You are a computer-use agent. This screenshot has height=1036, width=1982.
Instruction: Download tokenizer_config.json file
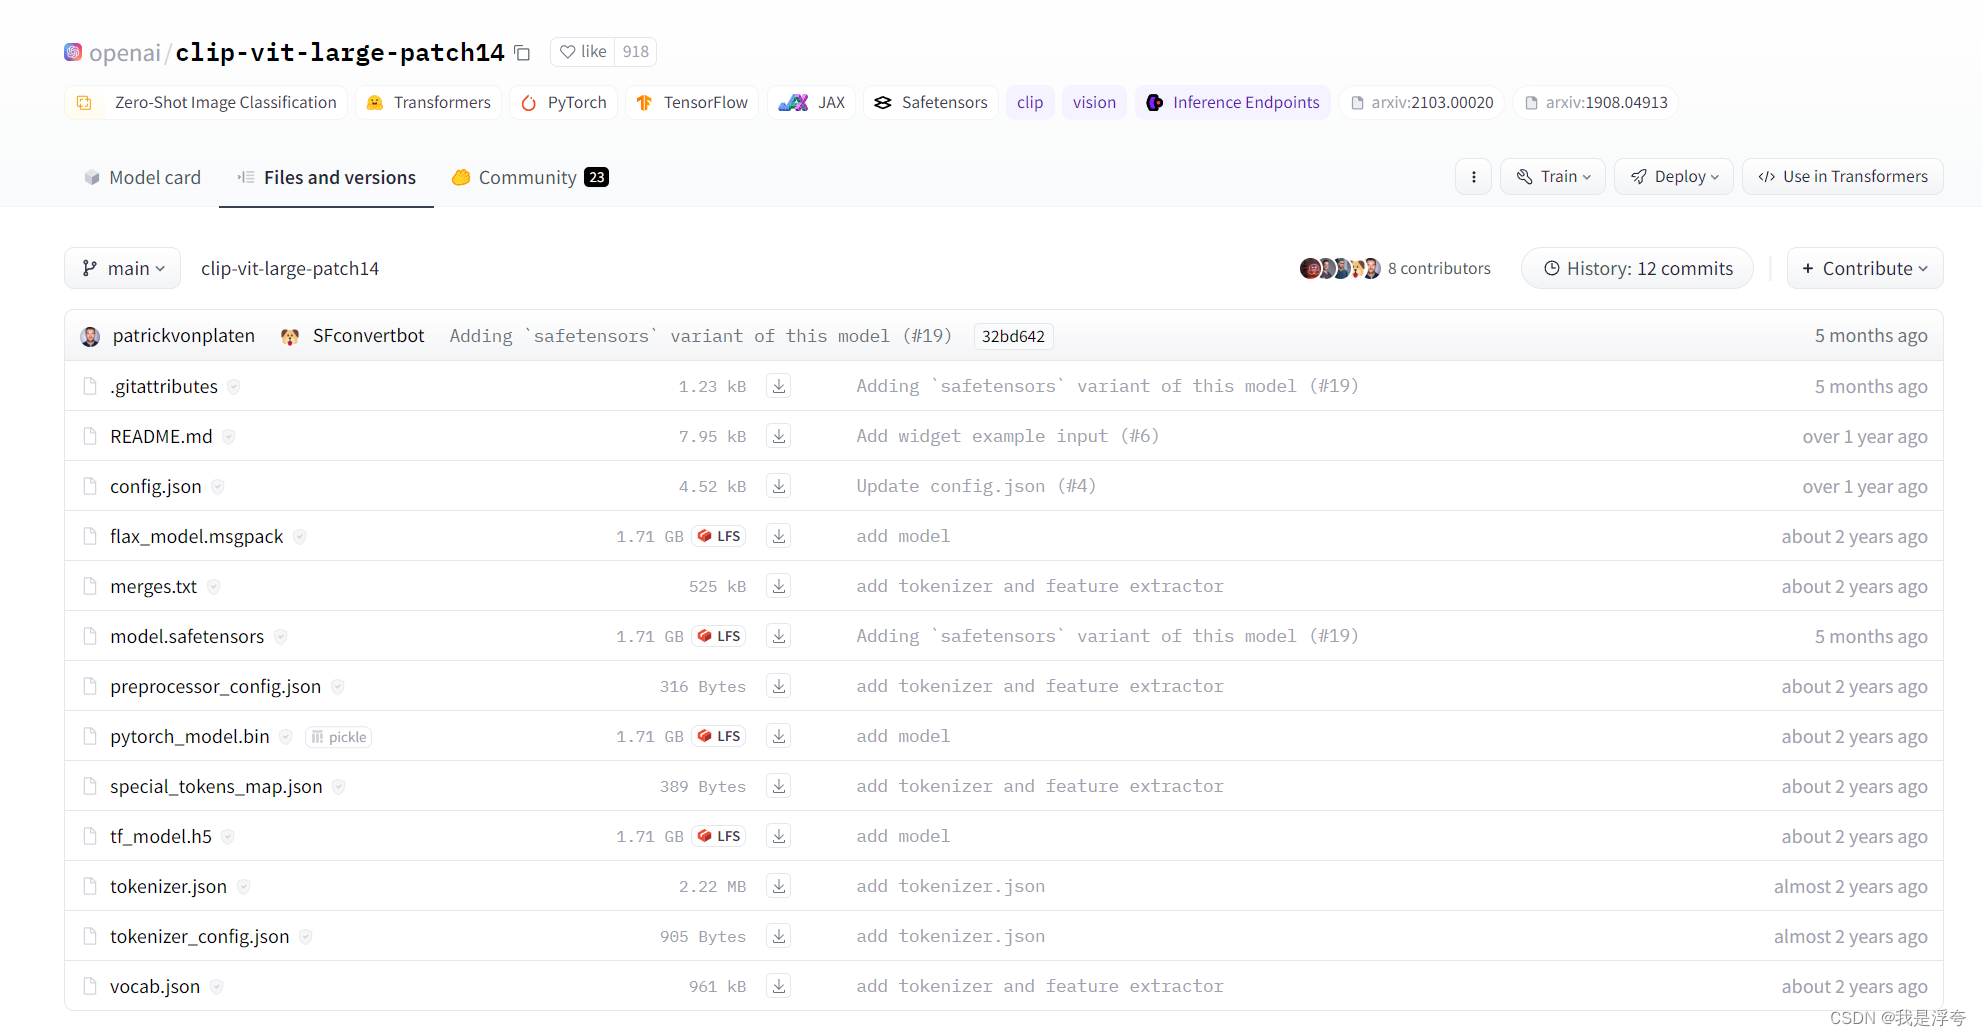coord(779,936)
